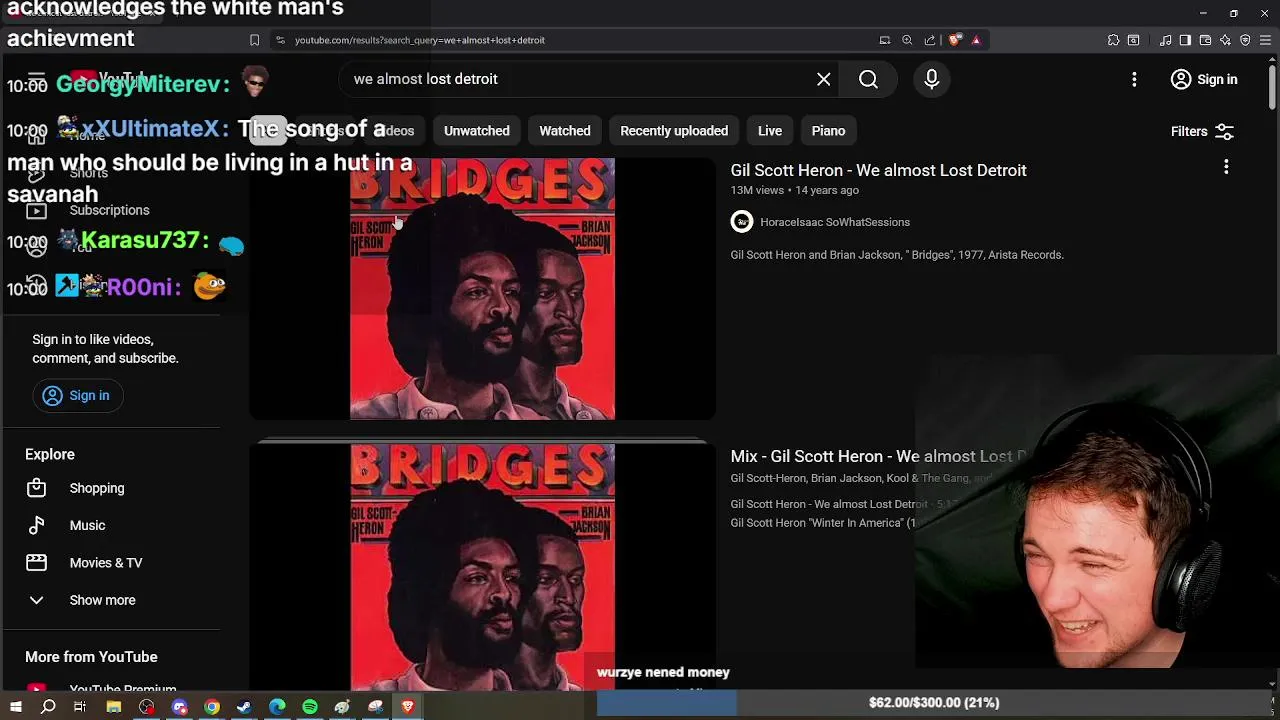Click the HoraceIsaac channel avatar

tap(742, 222)
